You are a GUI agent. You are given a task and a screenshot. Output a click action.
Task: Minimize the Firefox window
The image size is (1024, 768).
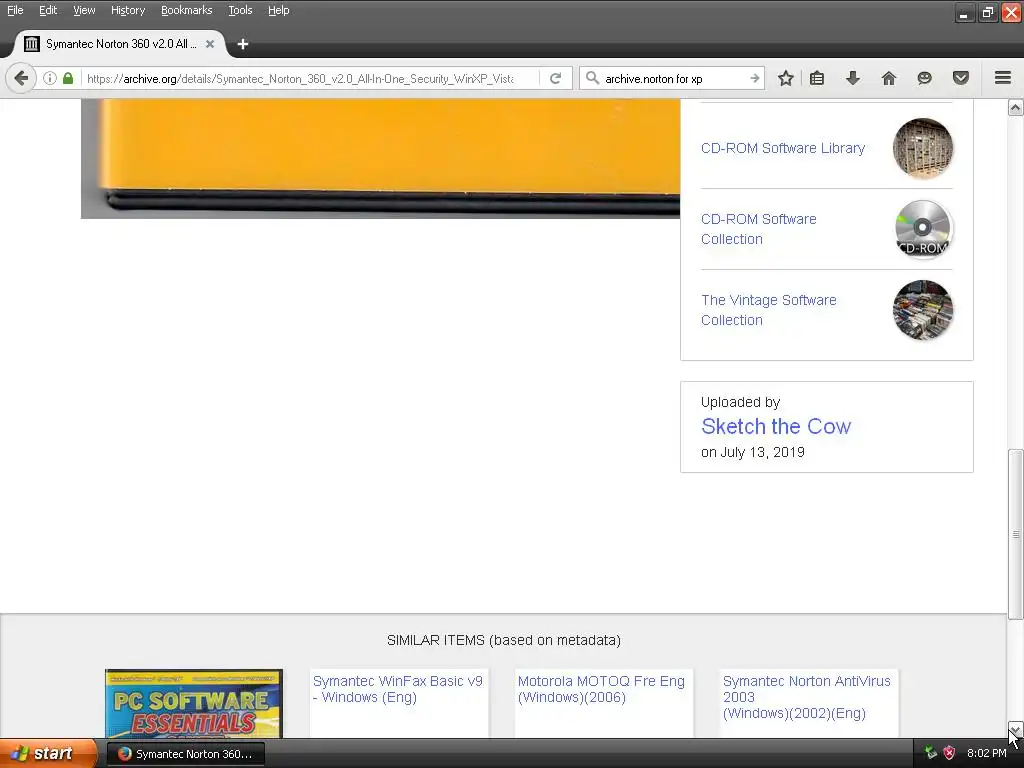click(964, 12)
